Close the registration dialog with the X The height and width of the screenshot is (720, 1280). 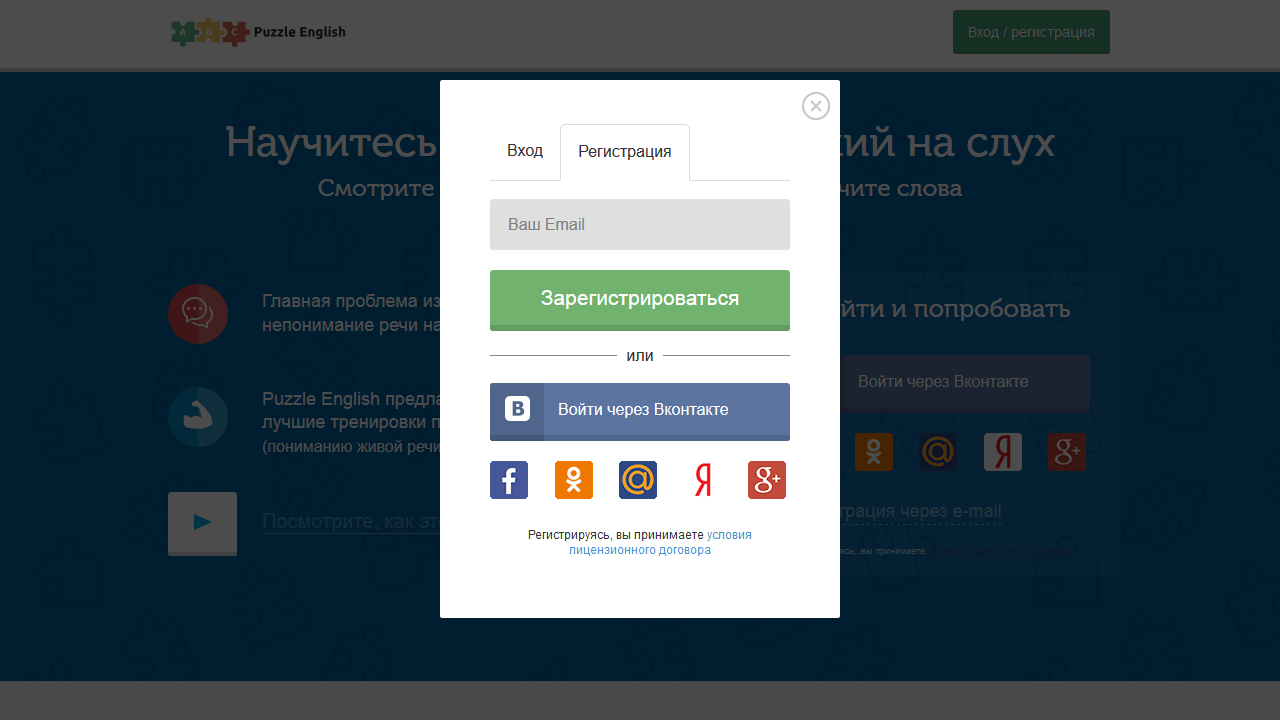[816, 106]
